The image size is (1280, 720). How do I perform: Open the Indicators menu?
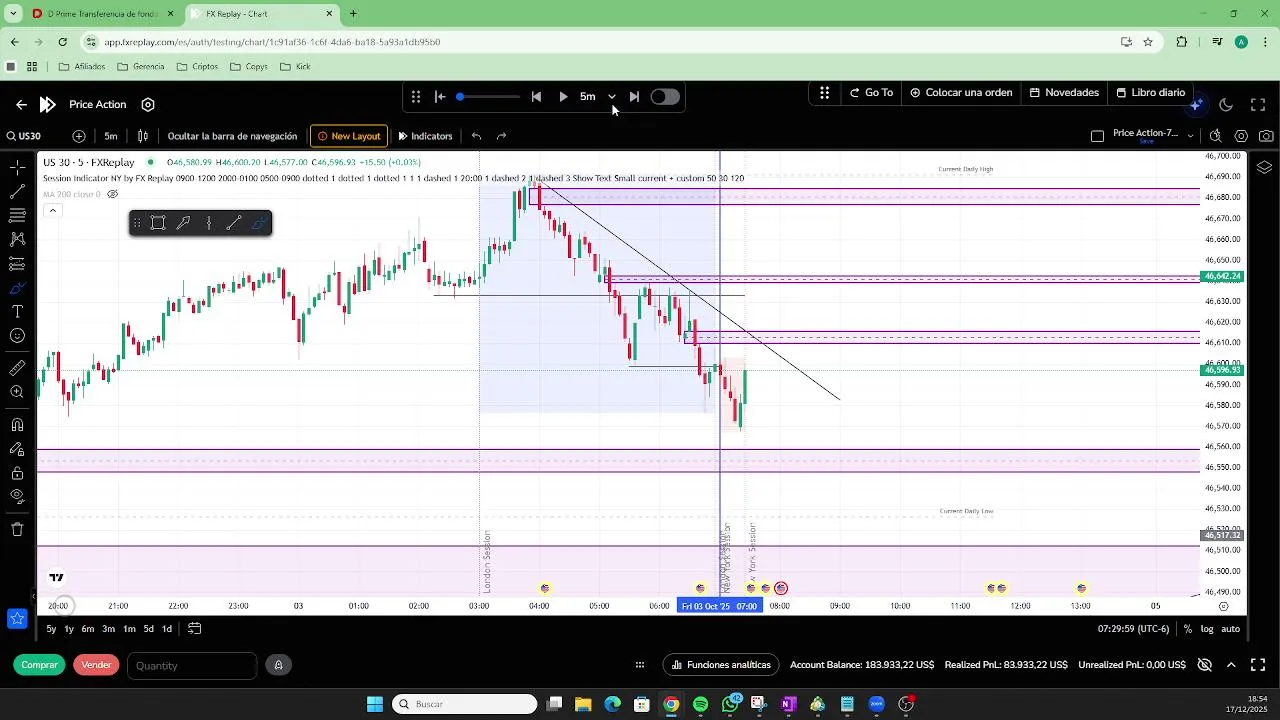click(425, 136)
